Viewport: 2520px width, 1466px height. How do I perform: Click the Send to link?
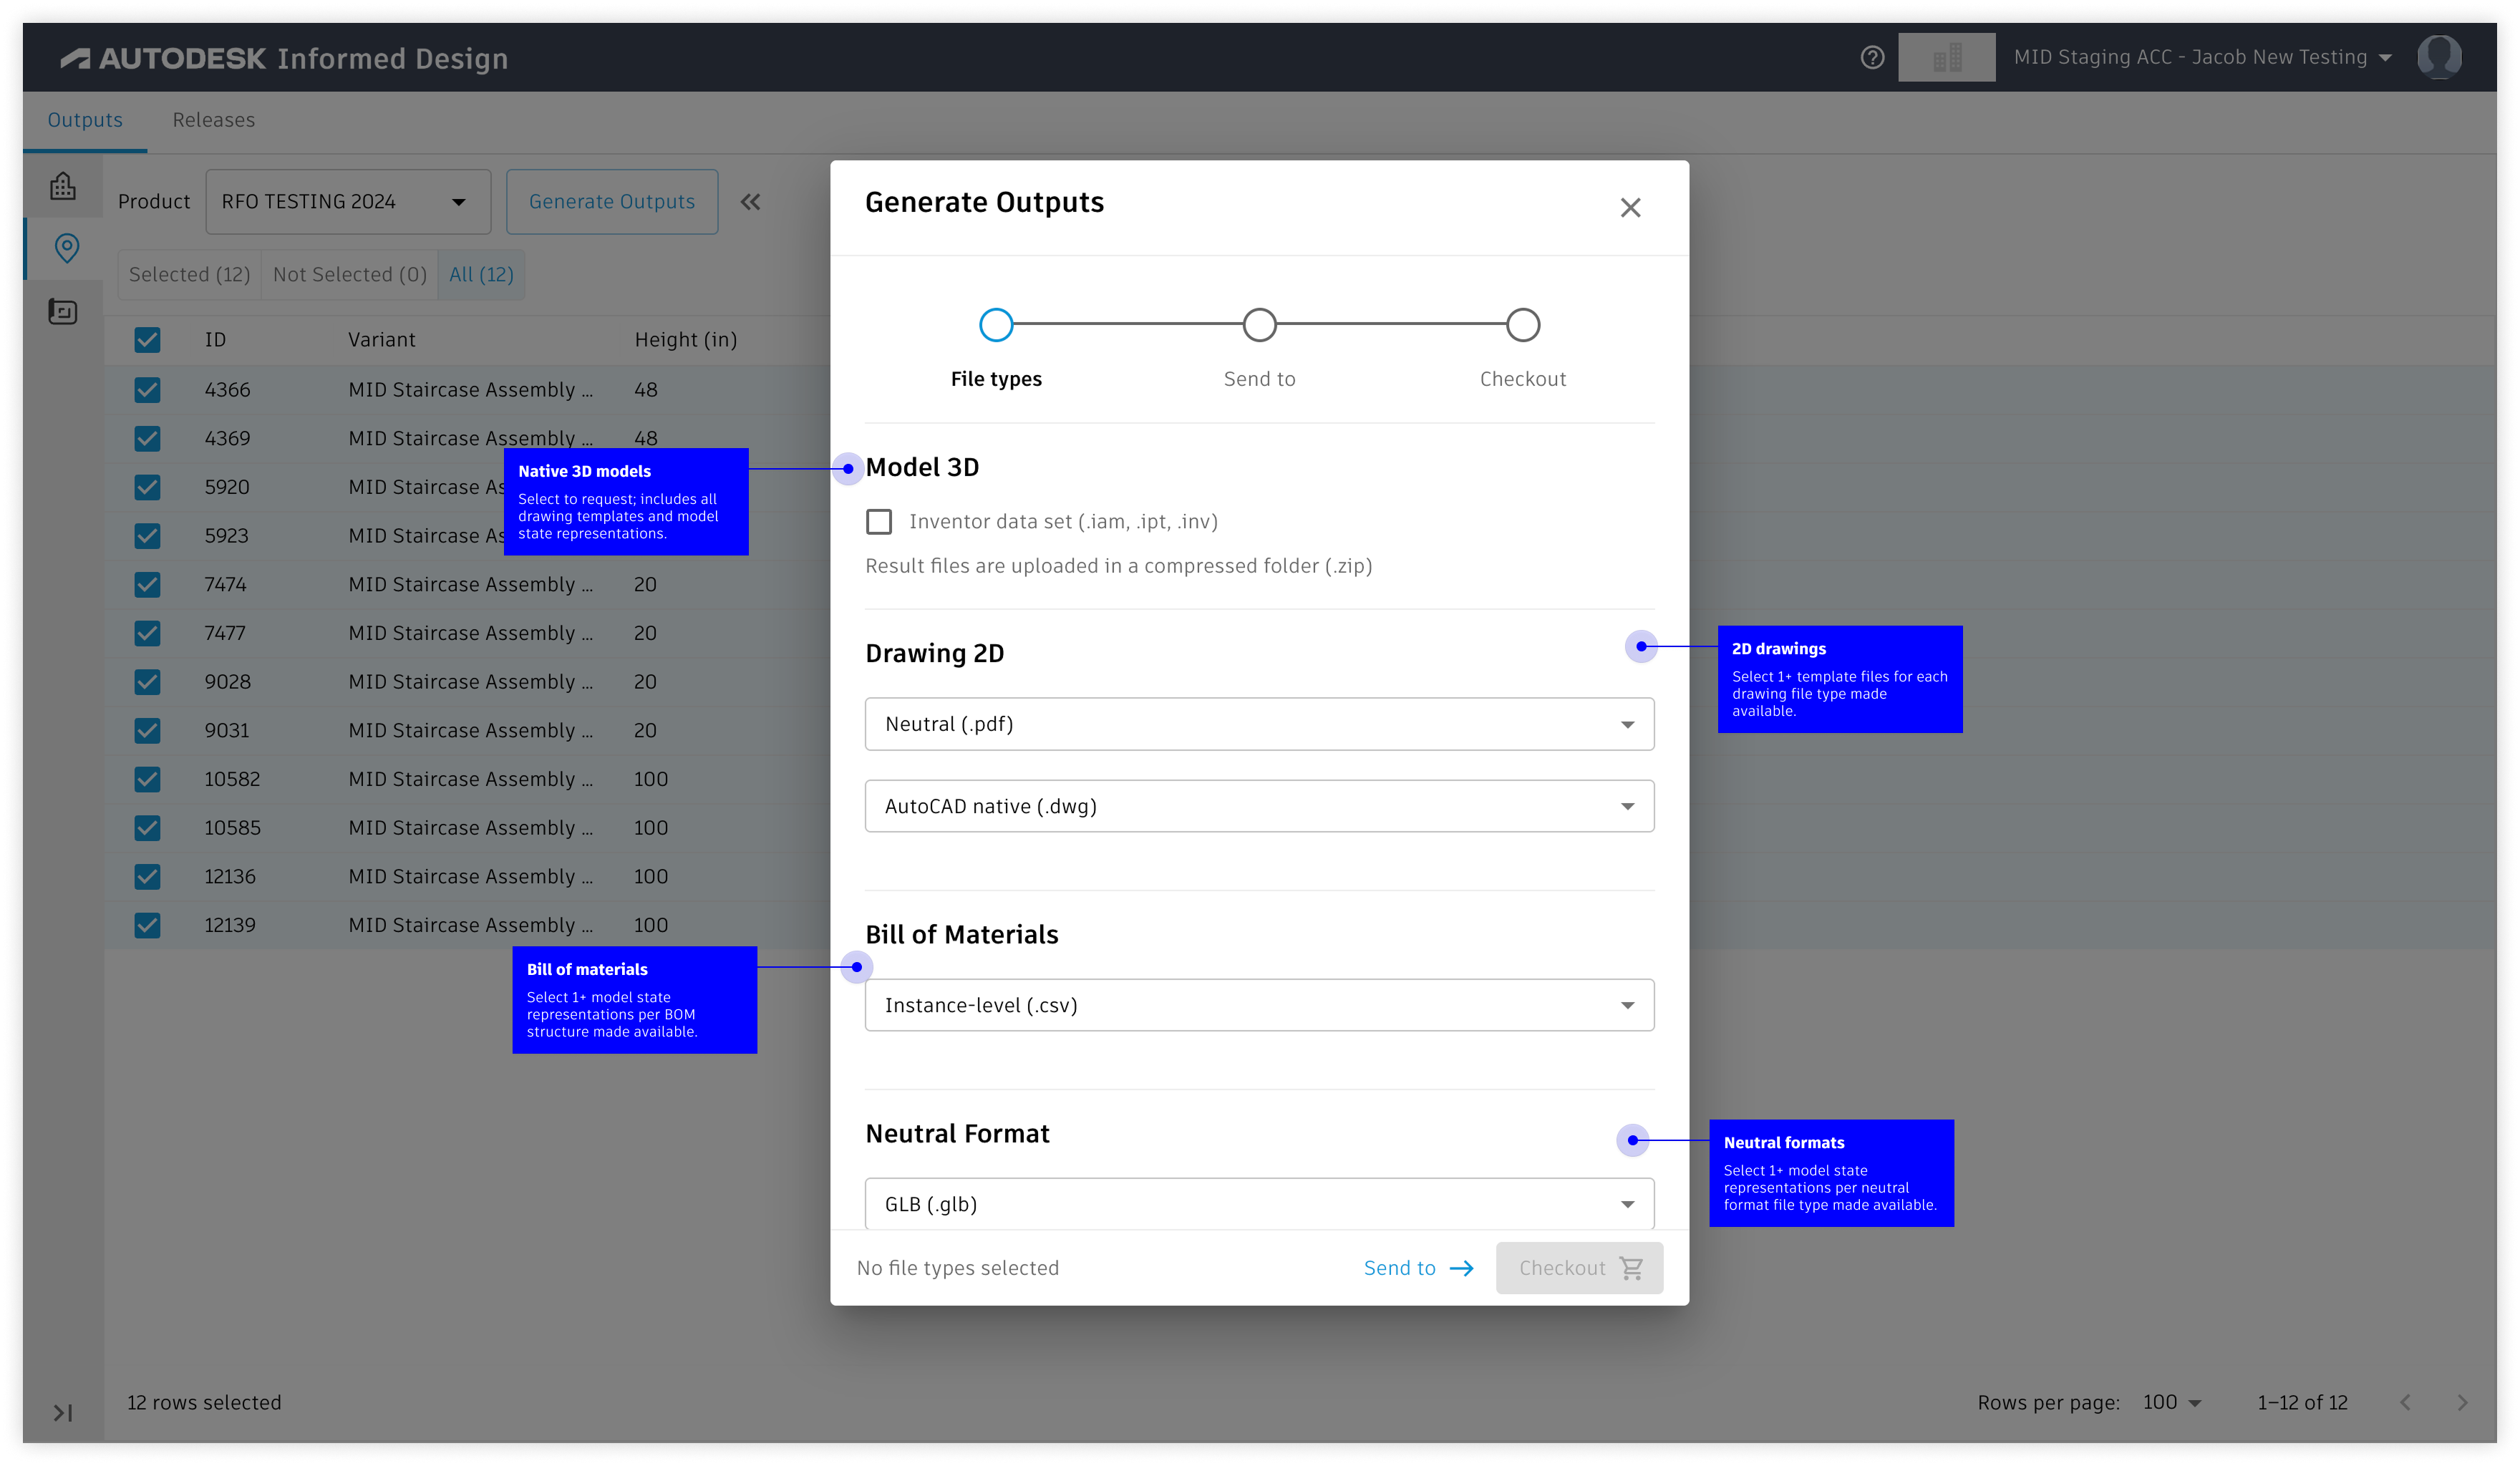[1418, 1268]
